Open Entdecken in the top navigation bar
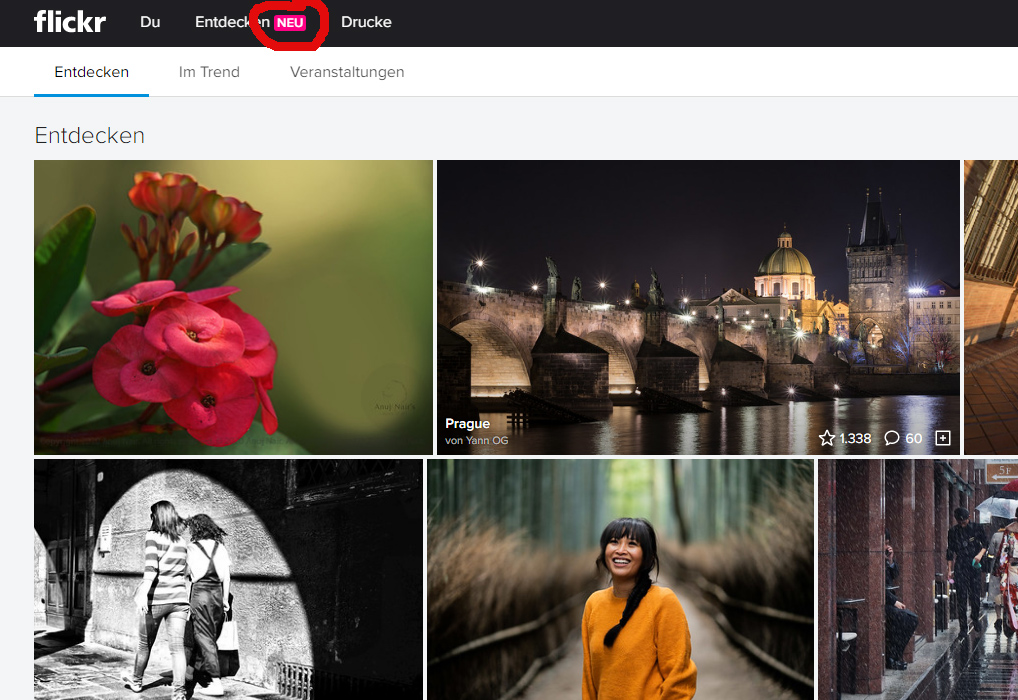This screenshot has width=1018, height=700. coord(230,22)
